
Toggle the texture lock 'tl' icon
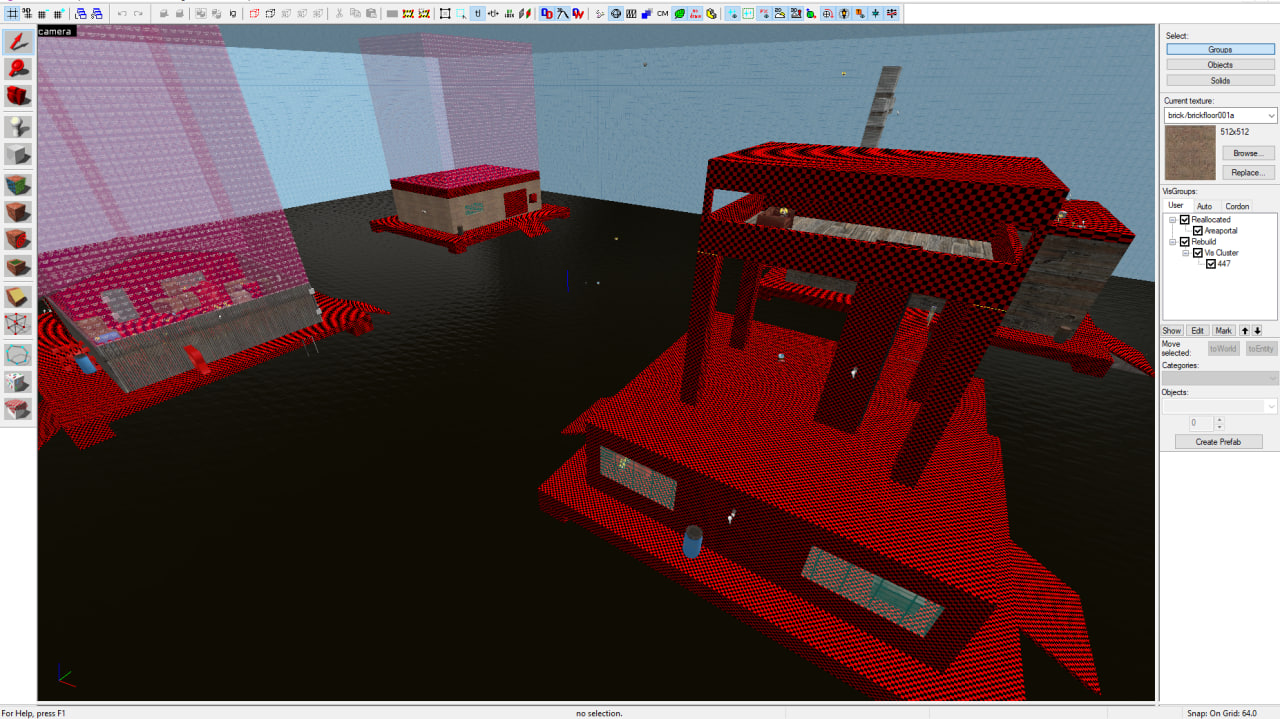coord(478,14)
